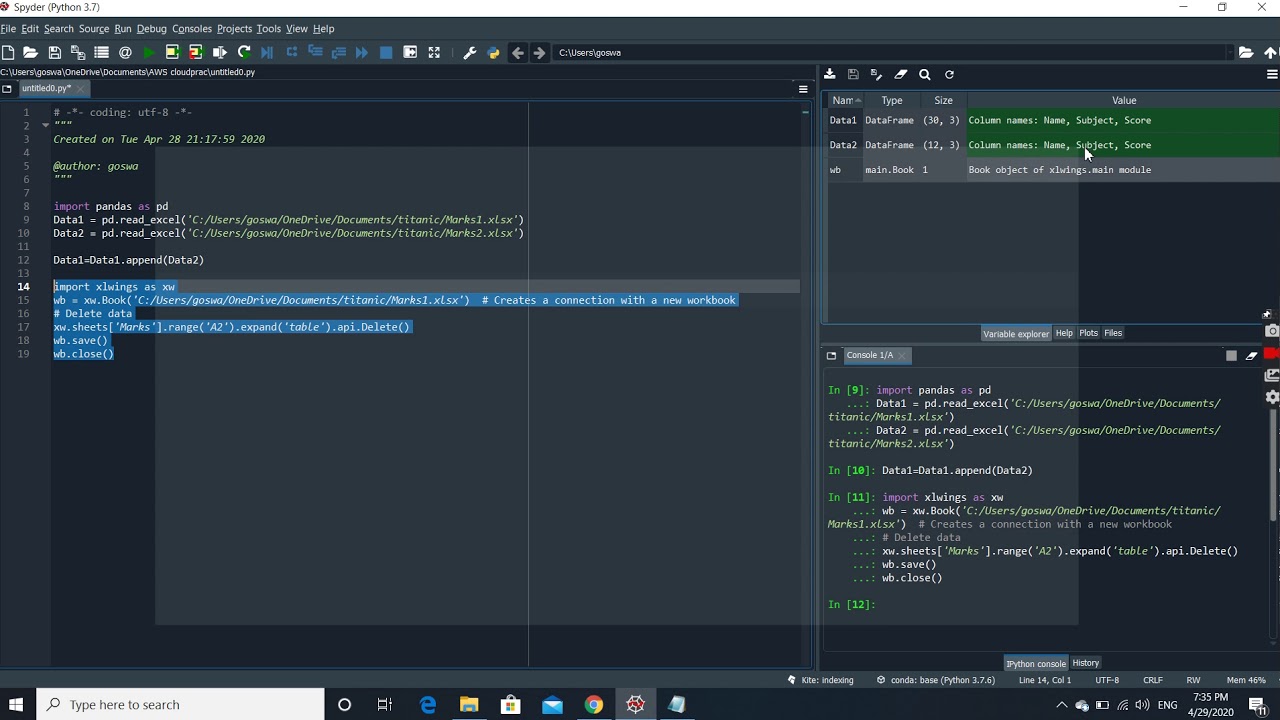Sort variables by the Size column
The height and width of the screenshot is (720, 1280).
[x=943, y=100]
